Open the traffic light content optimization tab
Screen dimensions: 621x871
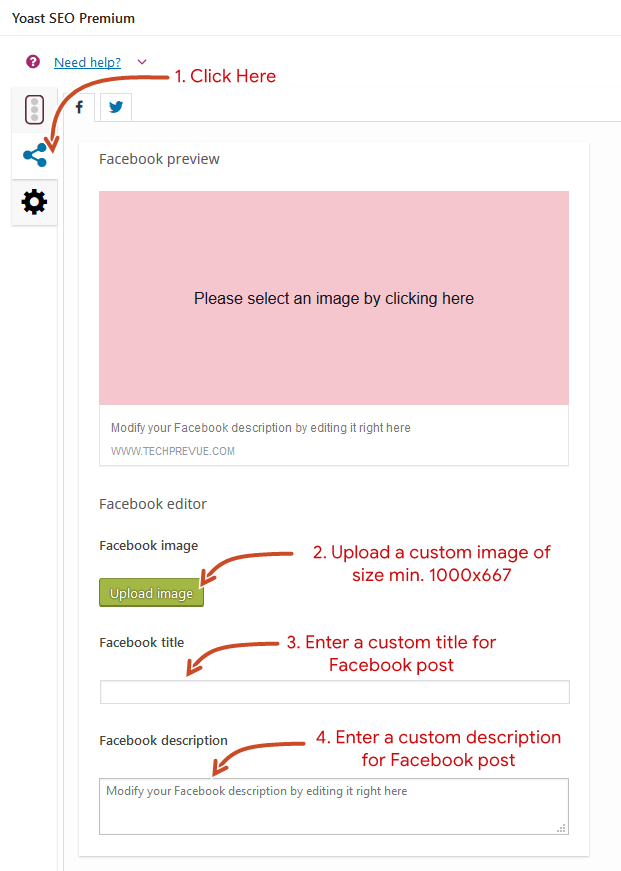coord(34,109)
